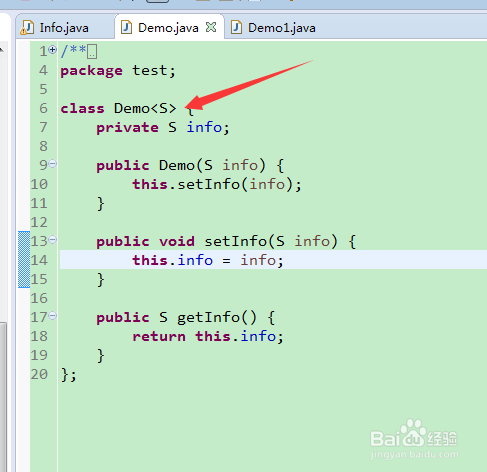
Task: Click 'getInfo()' method name on line 17
Action: coord(217,318)
